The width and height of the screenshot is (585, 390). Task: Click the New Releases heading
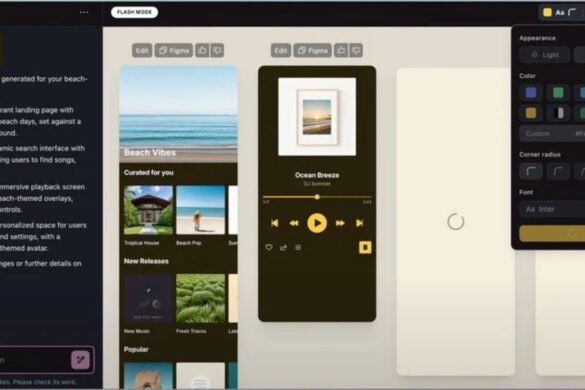coord(146,261)
